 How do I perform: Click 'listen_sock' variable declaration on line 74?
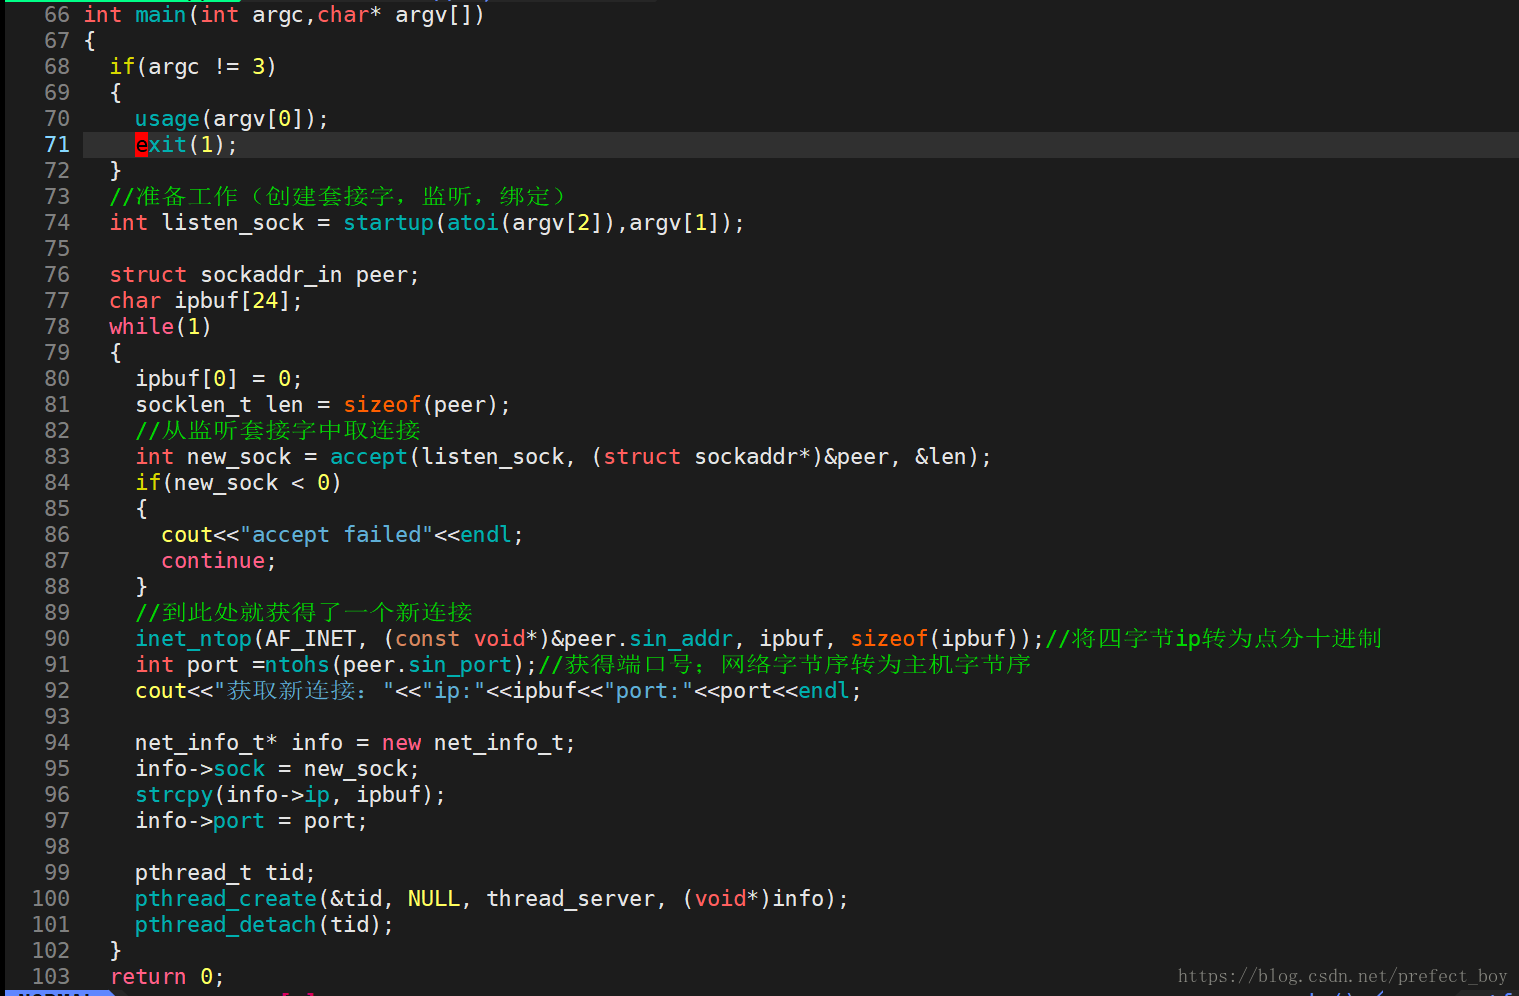tap(233, 223)
